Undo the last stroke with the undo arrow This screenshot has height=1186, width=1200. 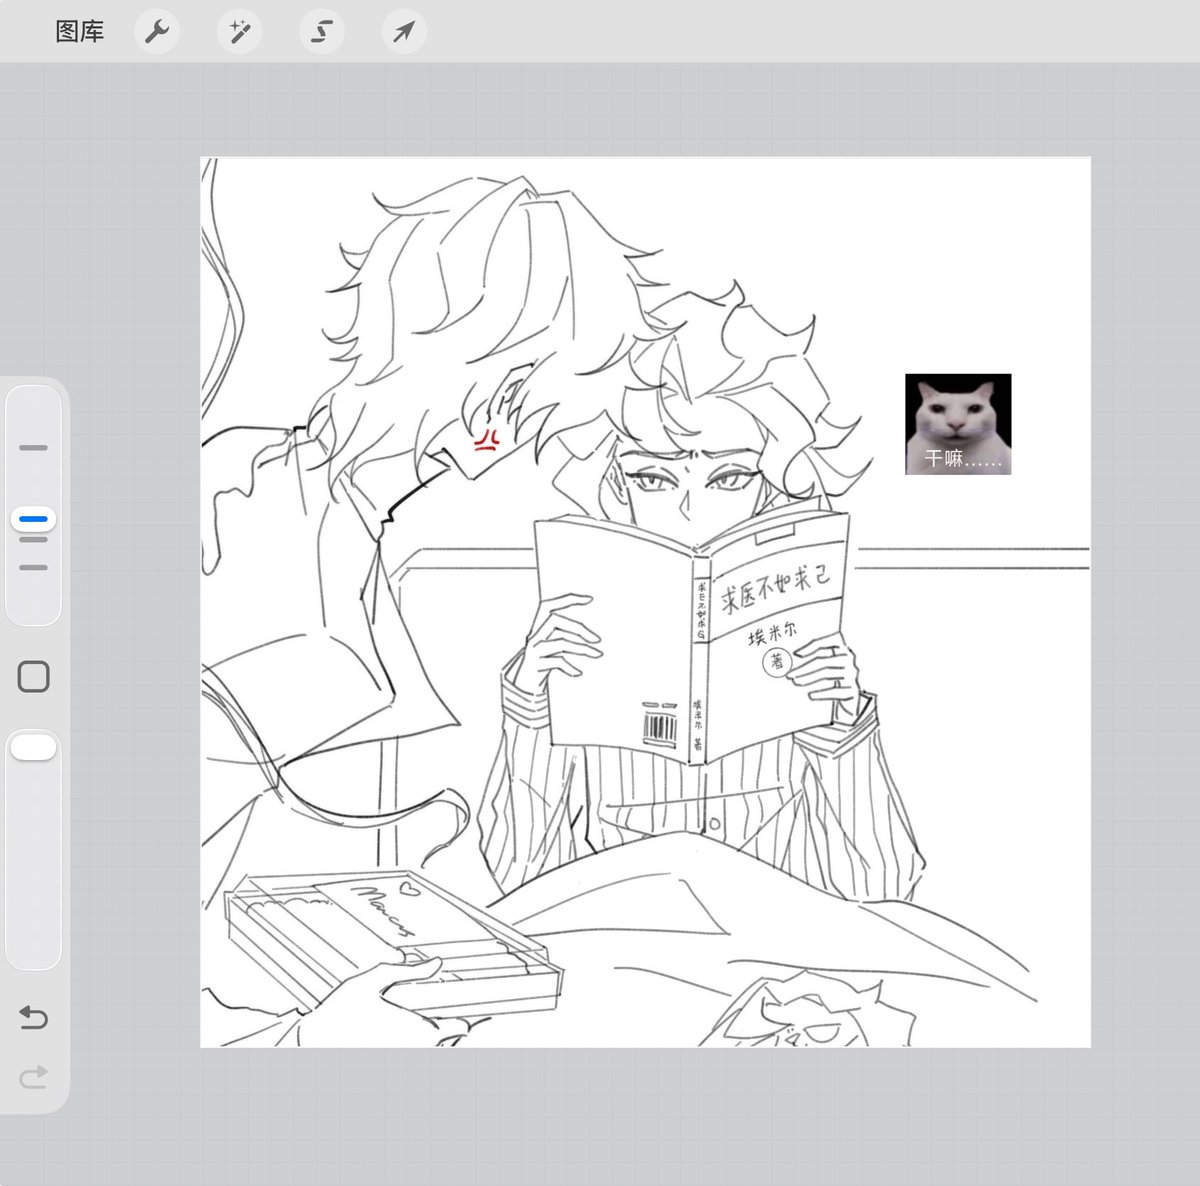pos(34,1018)
